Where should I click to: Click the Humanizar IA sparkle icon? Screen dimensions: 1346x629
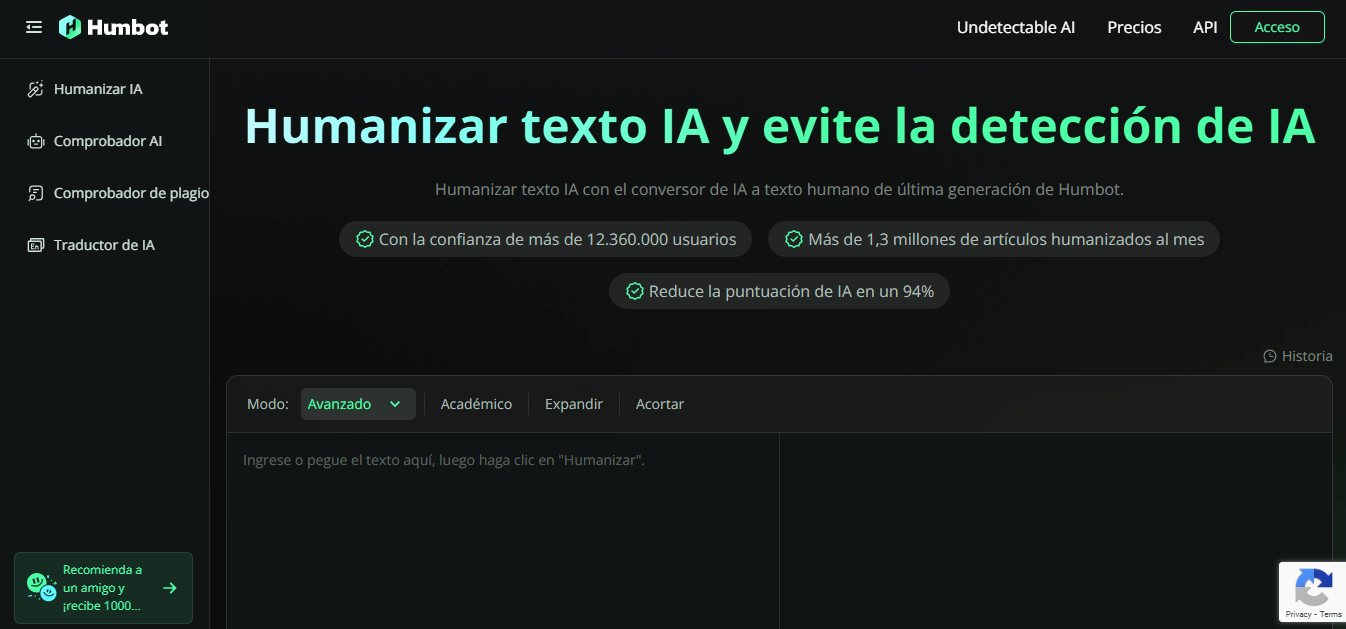coord(35,89)
